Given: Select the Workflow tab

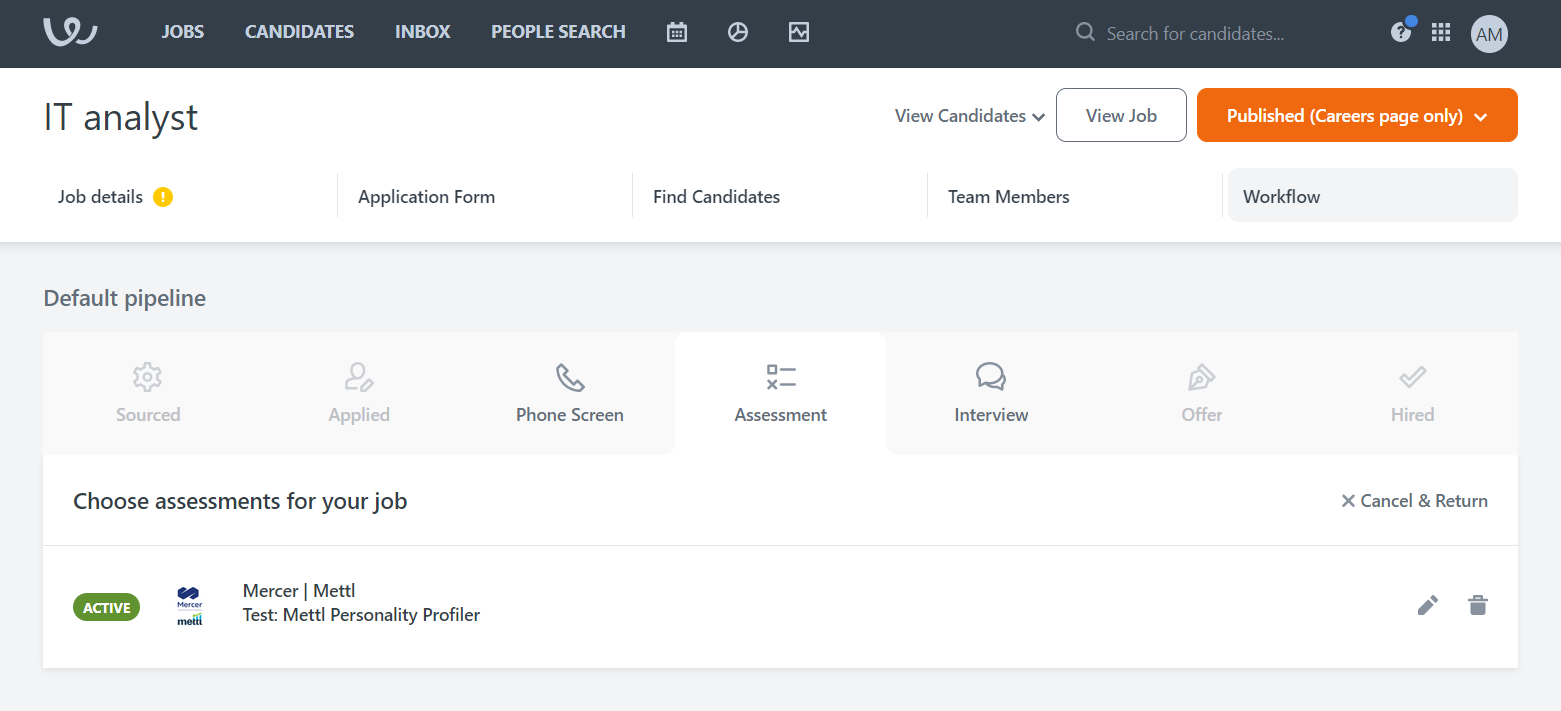Looking at the screenshot, I should tap(1372, 195).
